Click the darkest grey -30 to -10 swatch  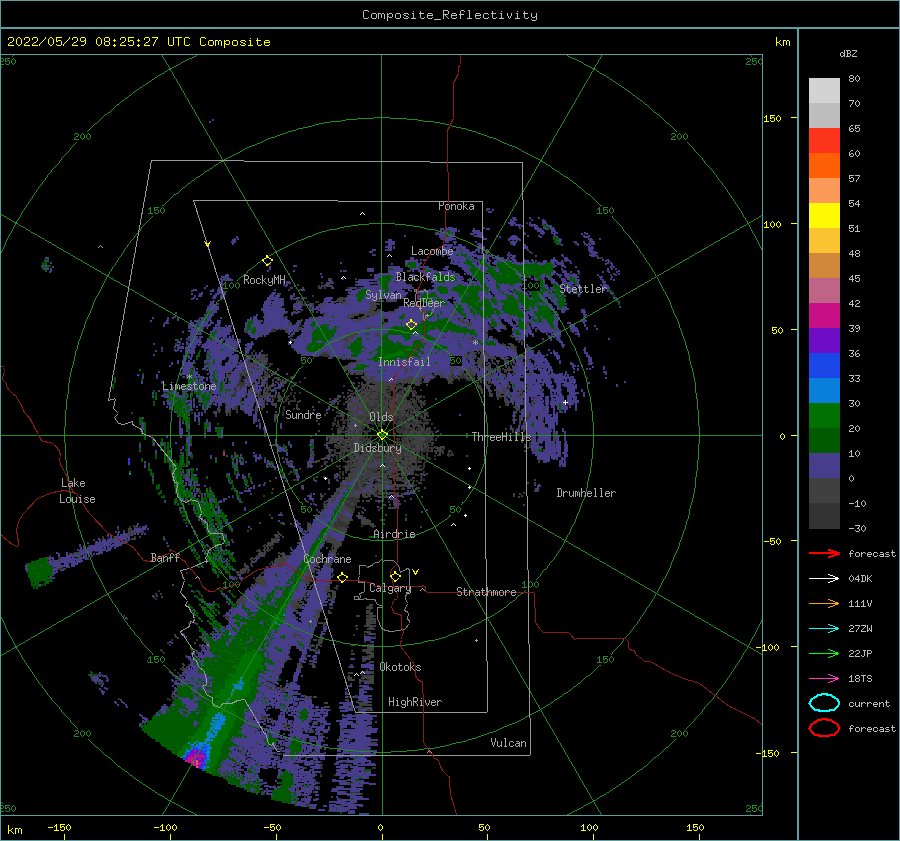point(824,516)
